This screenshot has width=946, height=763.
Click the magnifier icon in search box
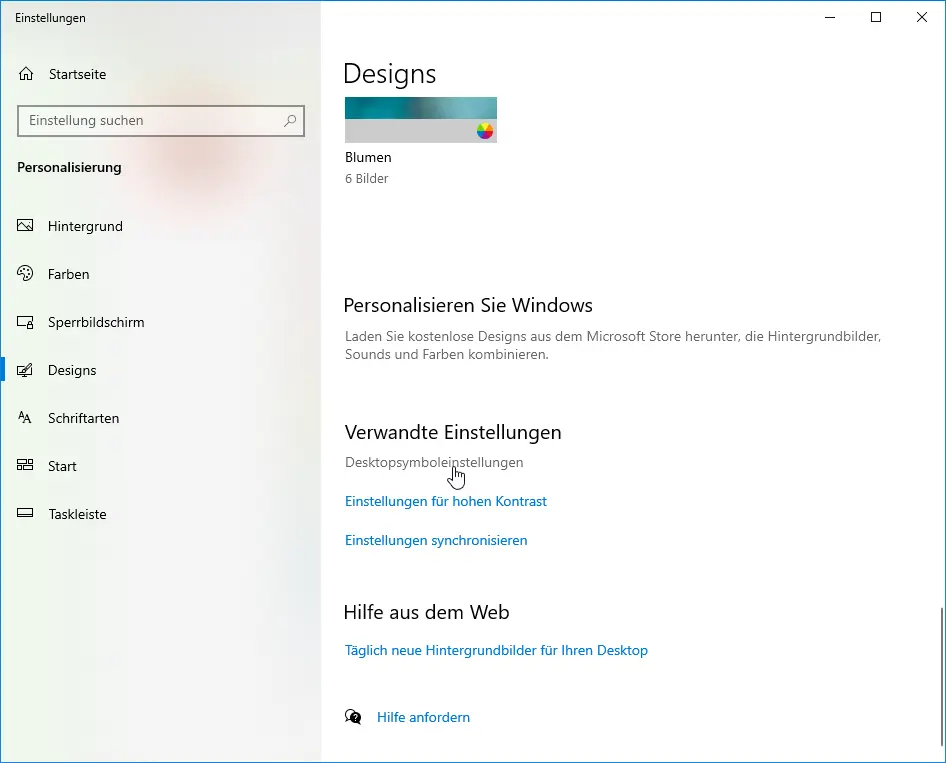(290, 121)
